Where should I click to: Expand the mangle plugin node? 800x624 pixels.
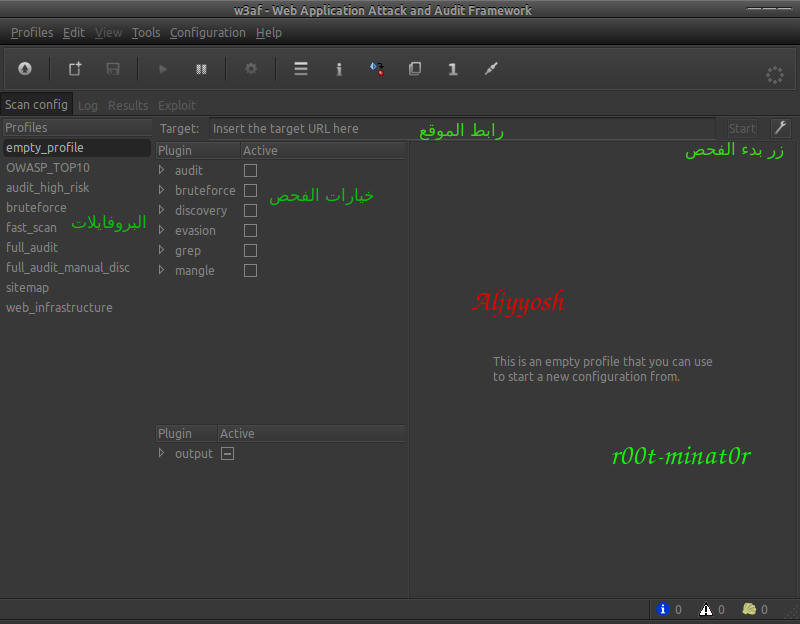coord(162,270)
